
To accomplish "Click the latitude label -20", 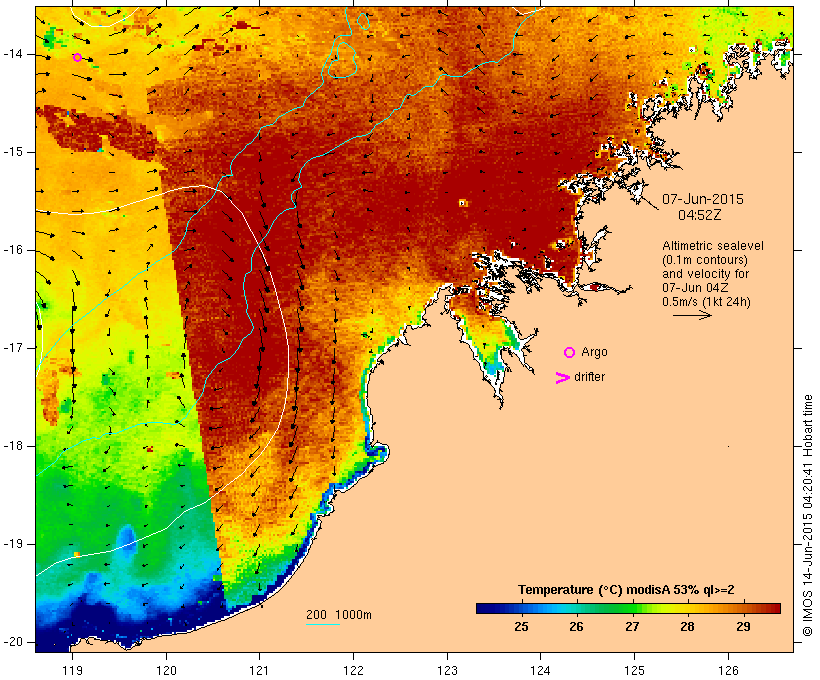I will [12, 642].
